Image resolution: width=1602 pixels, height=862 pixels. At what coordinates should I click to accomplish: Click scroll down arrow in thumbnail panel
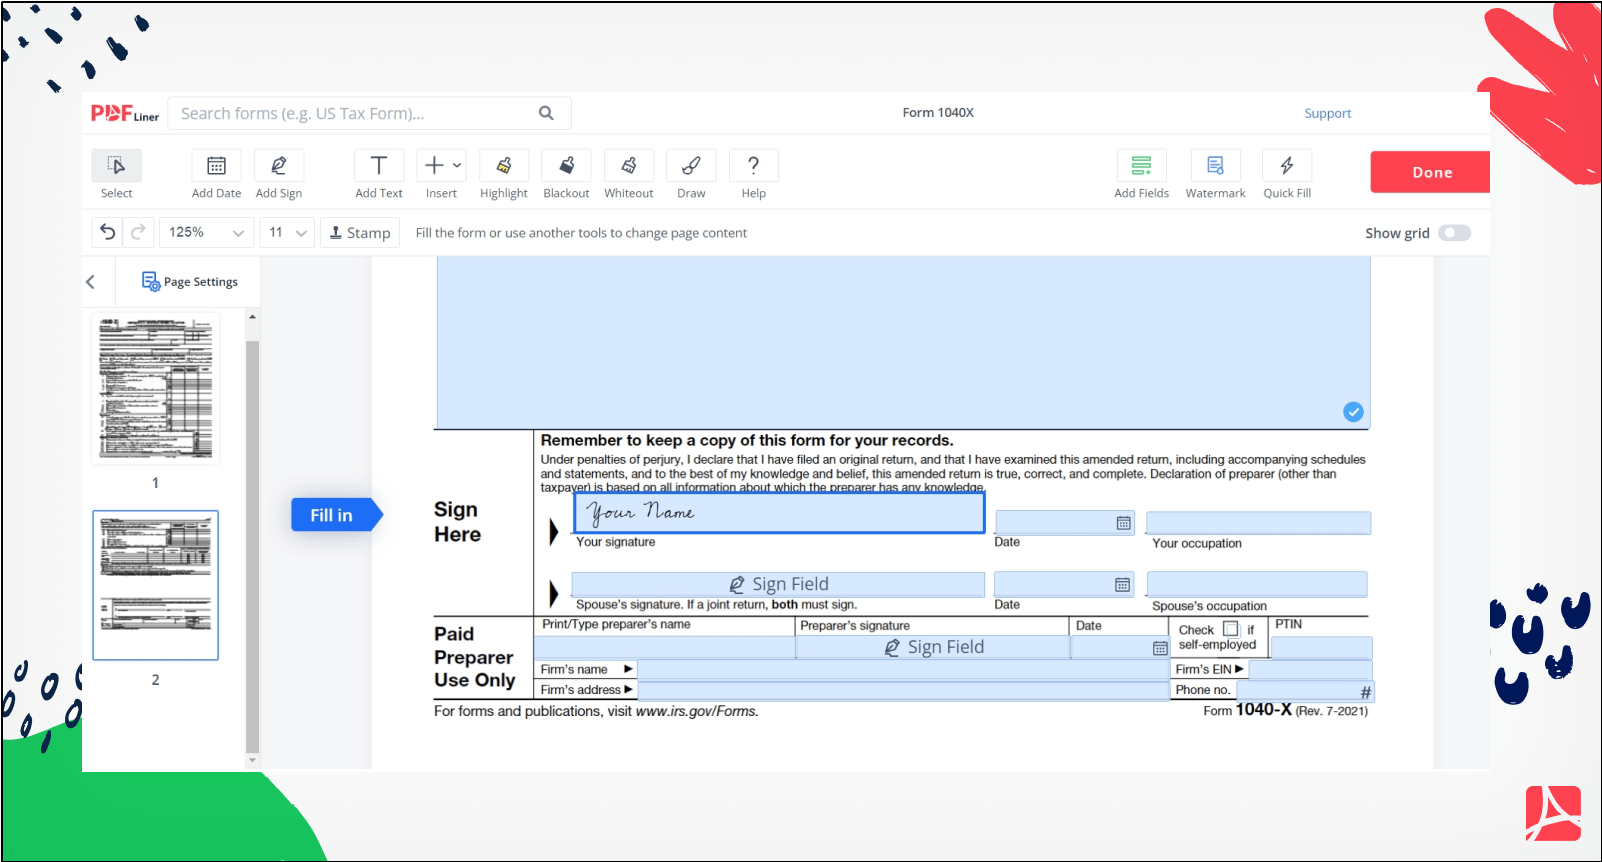[x=252, y=760]
